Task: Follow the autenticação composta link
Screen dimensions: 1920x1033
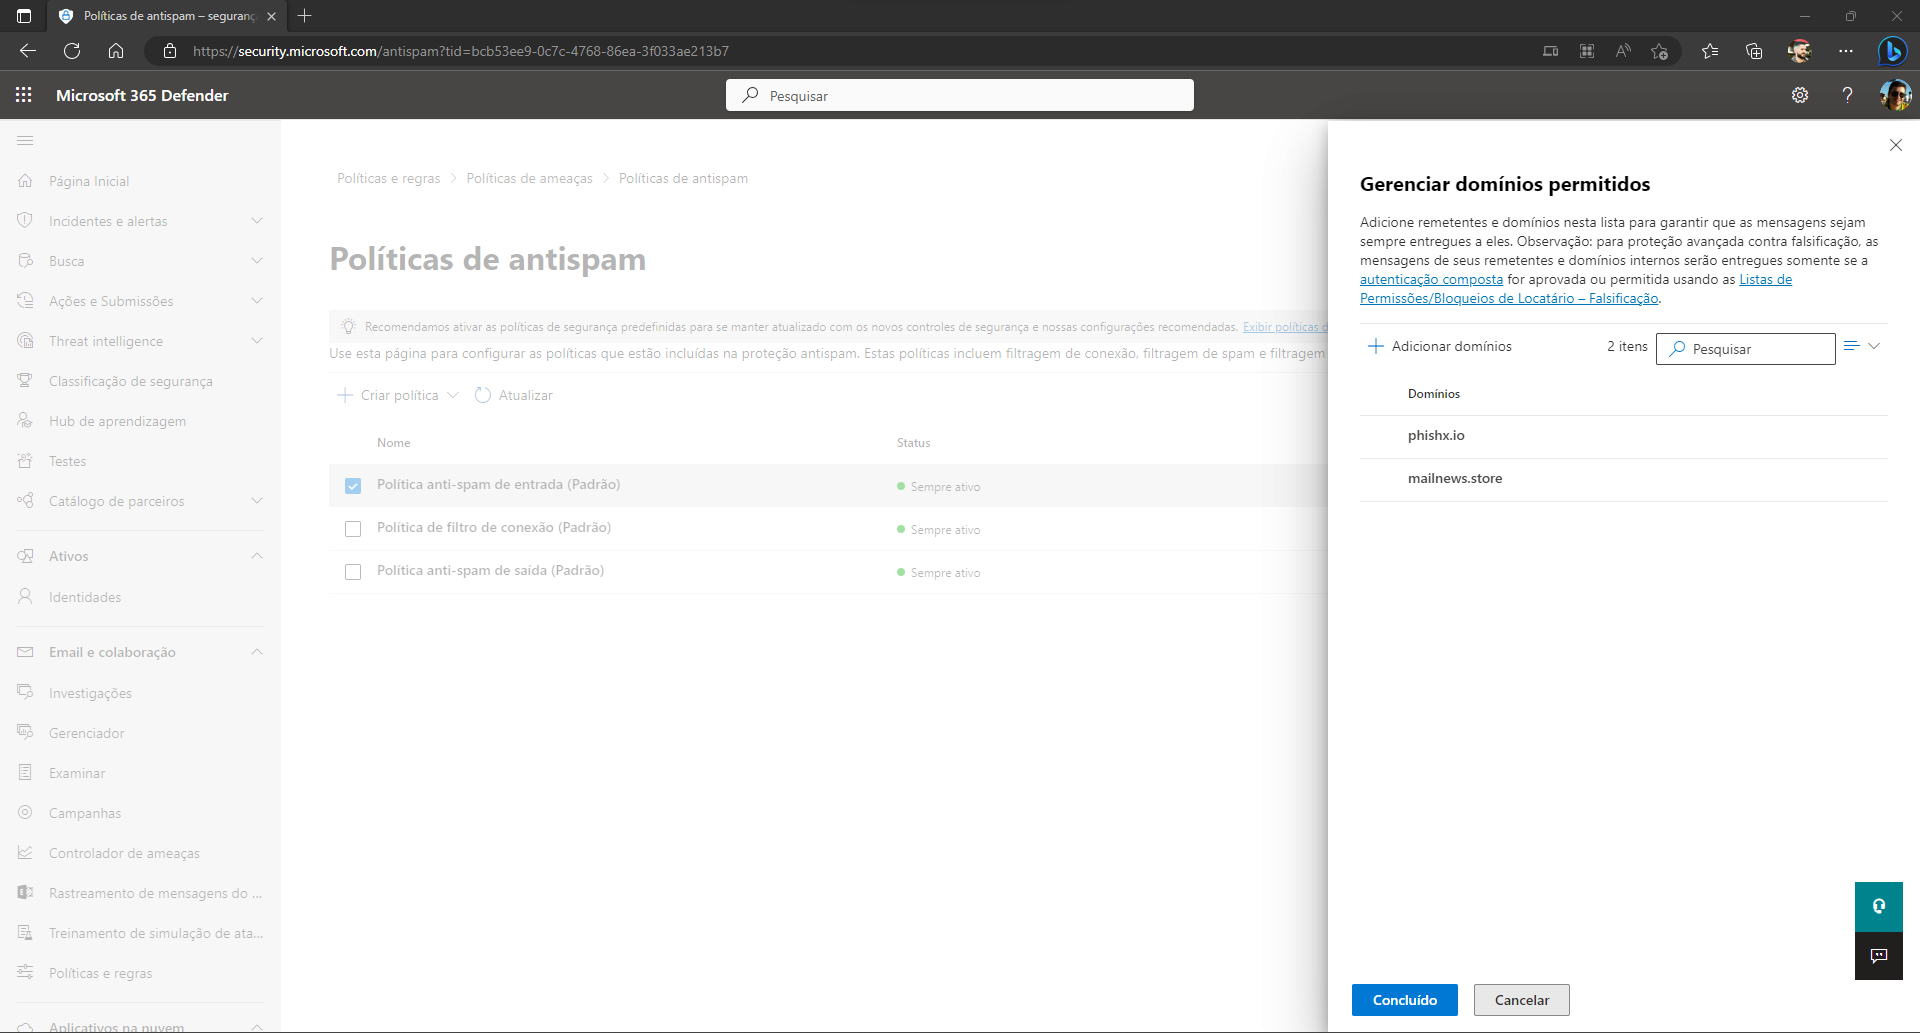Action: pos(1431,280)
